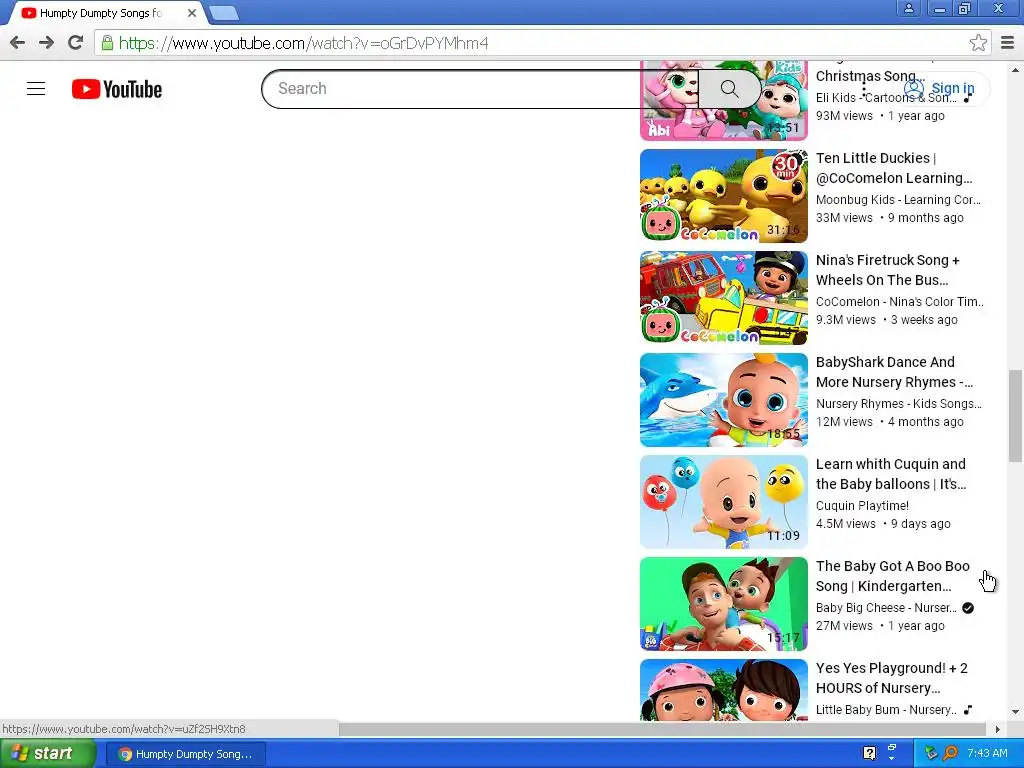The image size is (1024, 768).
Task: Open the Chrome menu icon
Action: (x=1008, y=43)
